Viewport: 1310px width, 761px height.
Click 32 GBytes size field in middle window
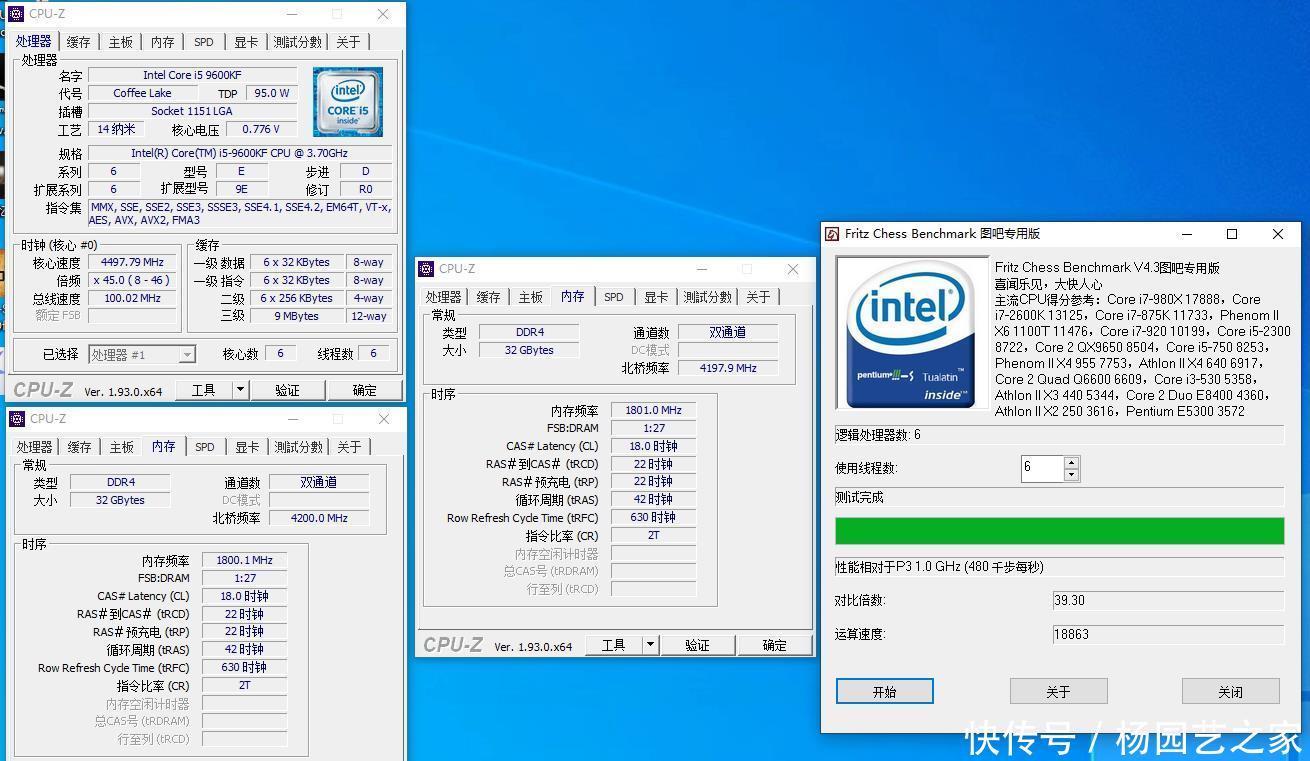[529, 350]
